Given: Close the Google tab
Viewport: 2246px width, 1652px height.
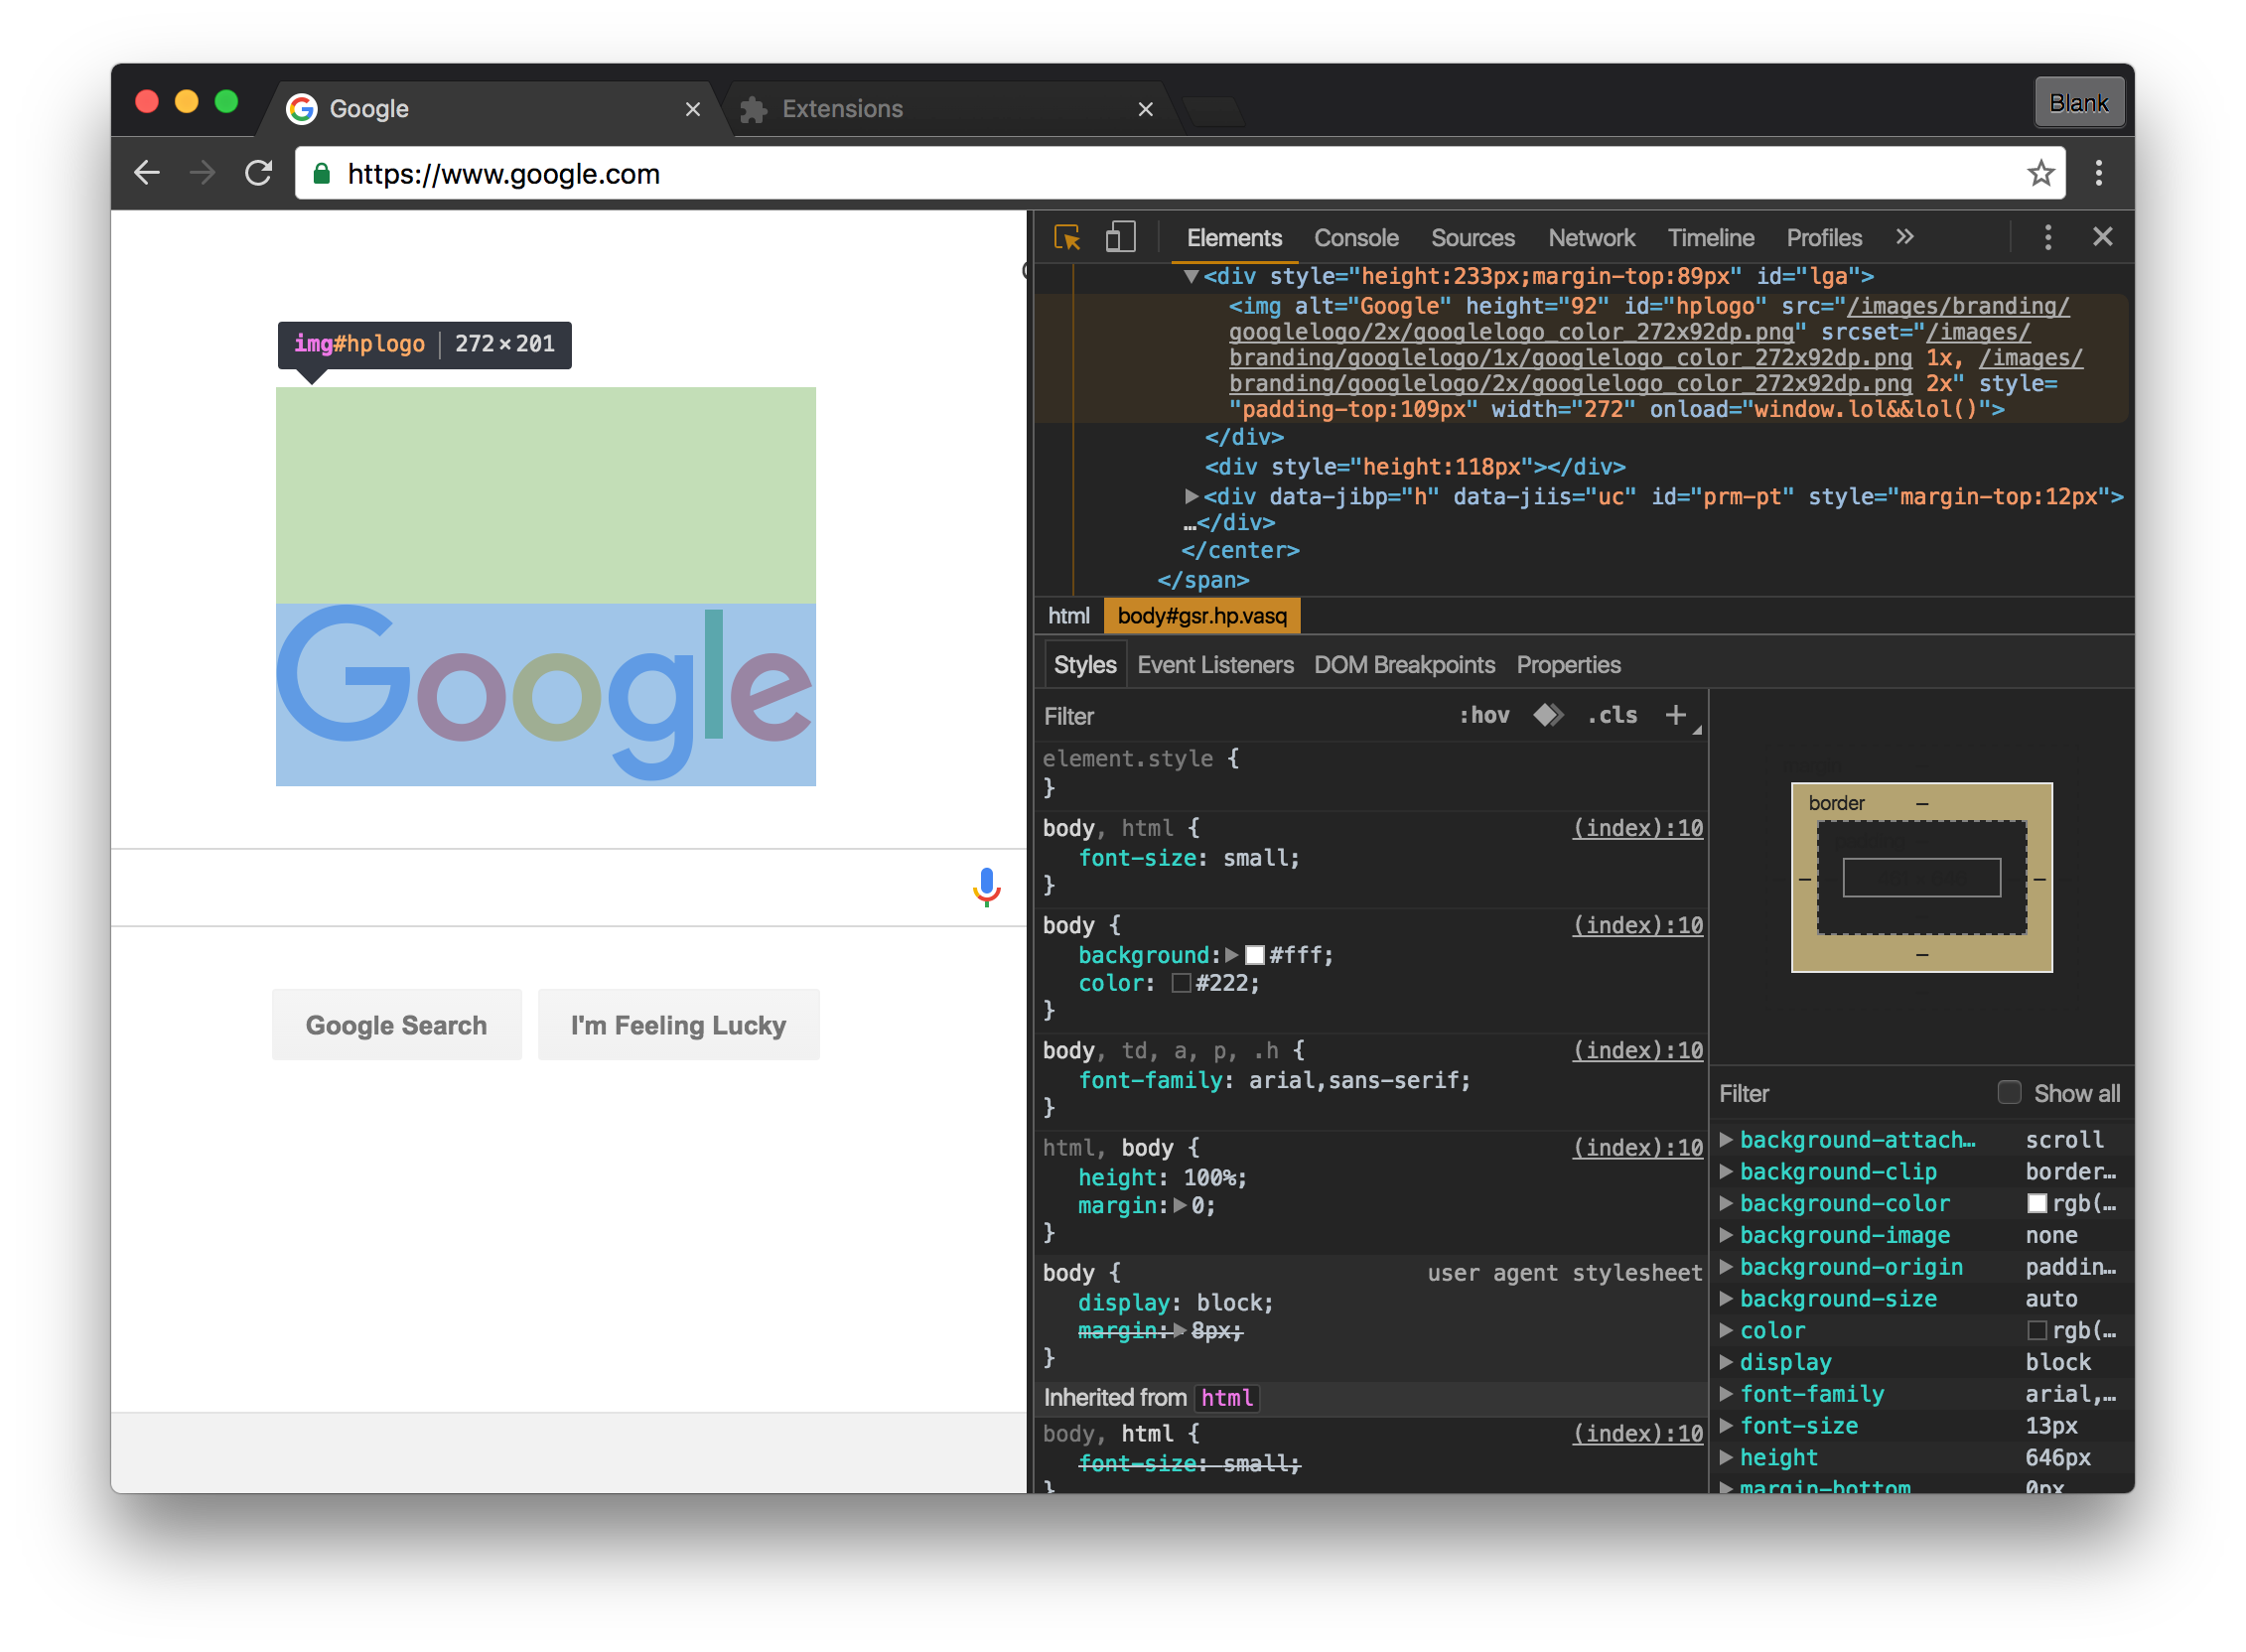Looking at the screenshot, I should pos(692,109).
